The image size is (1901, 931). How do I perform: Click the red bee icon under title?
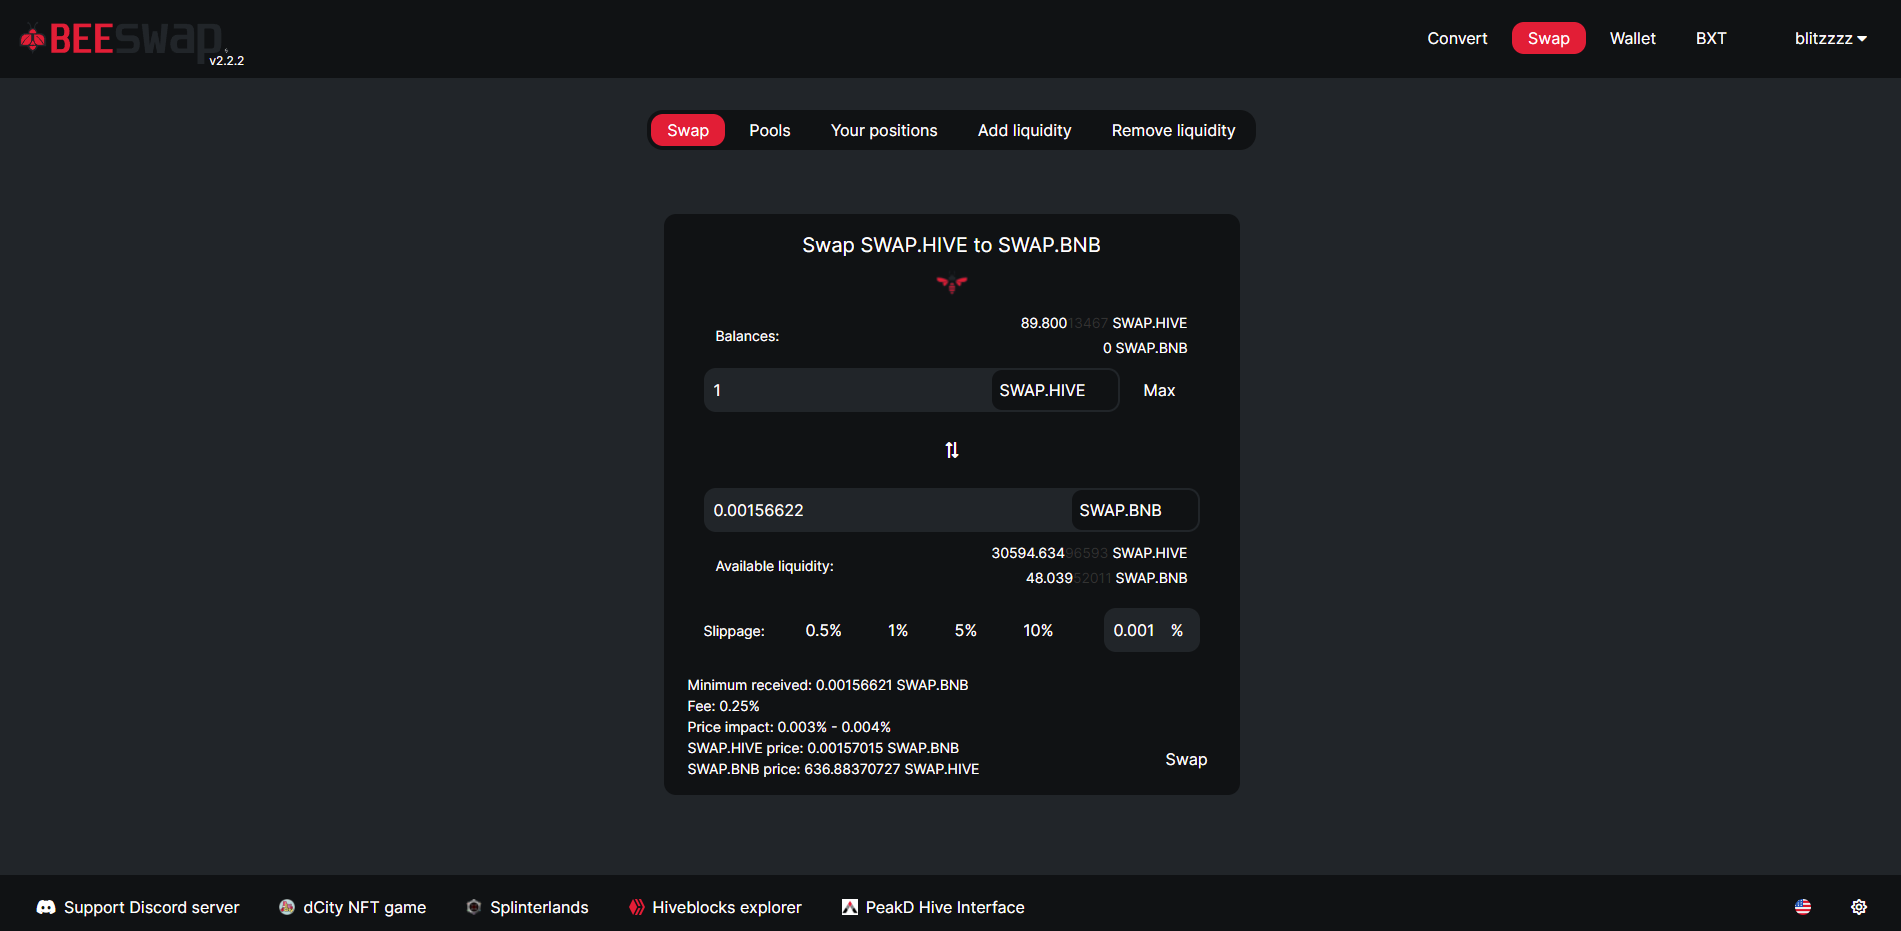tap(952, 285)
